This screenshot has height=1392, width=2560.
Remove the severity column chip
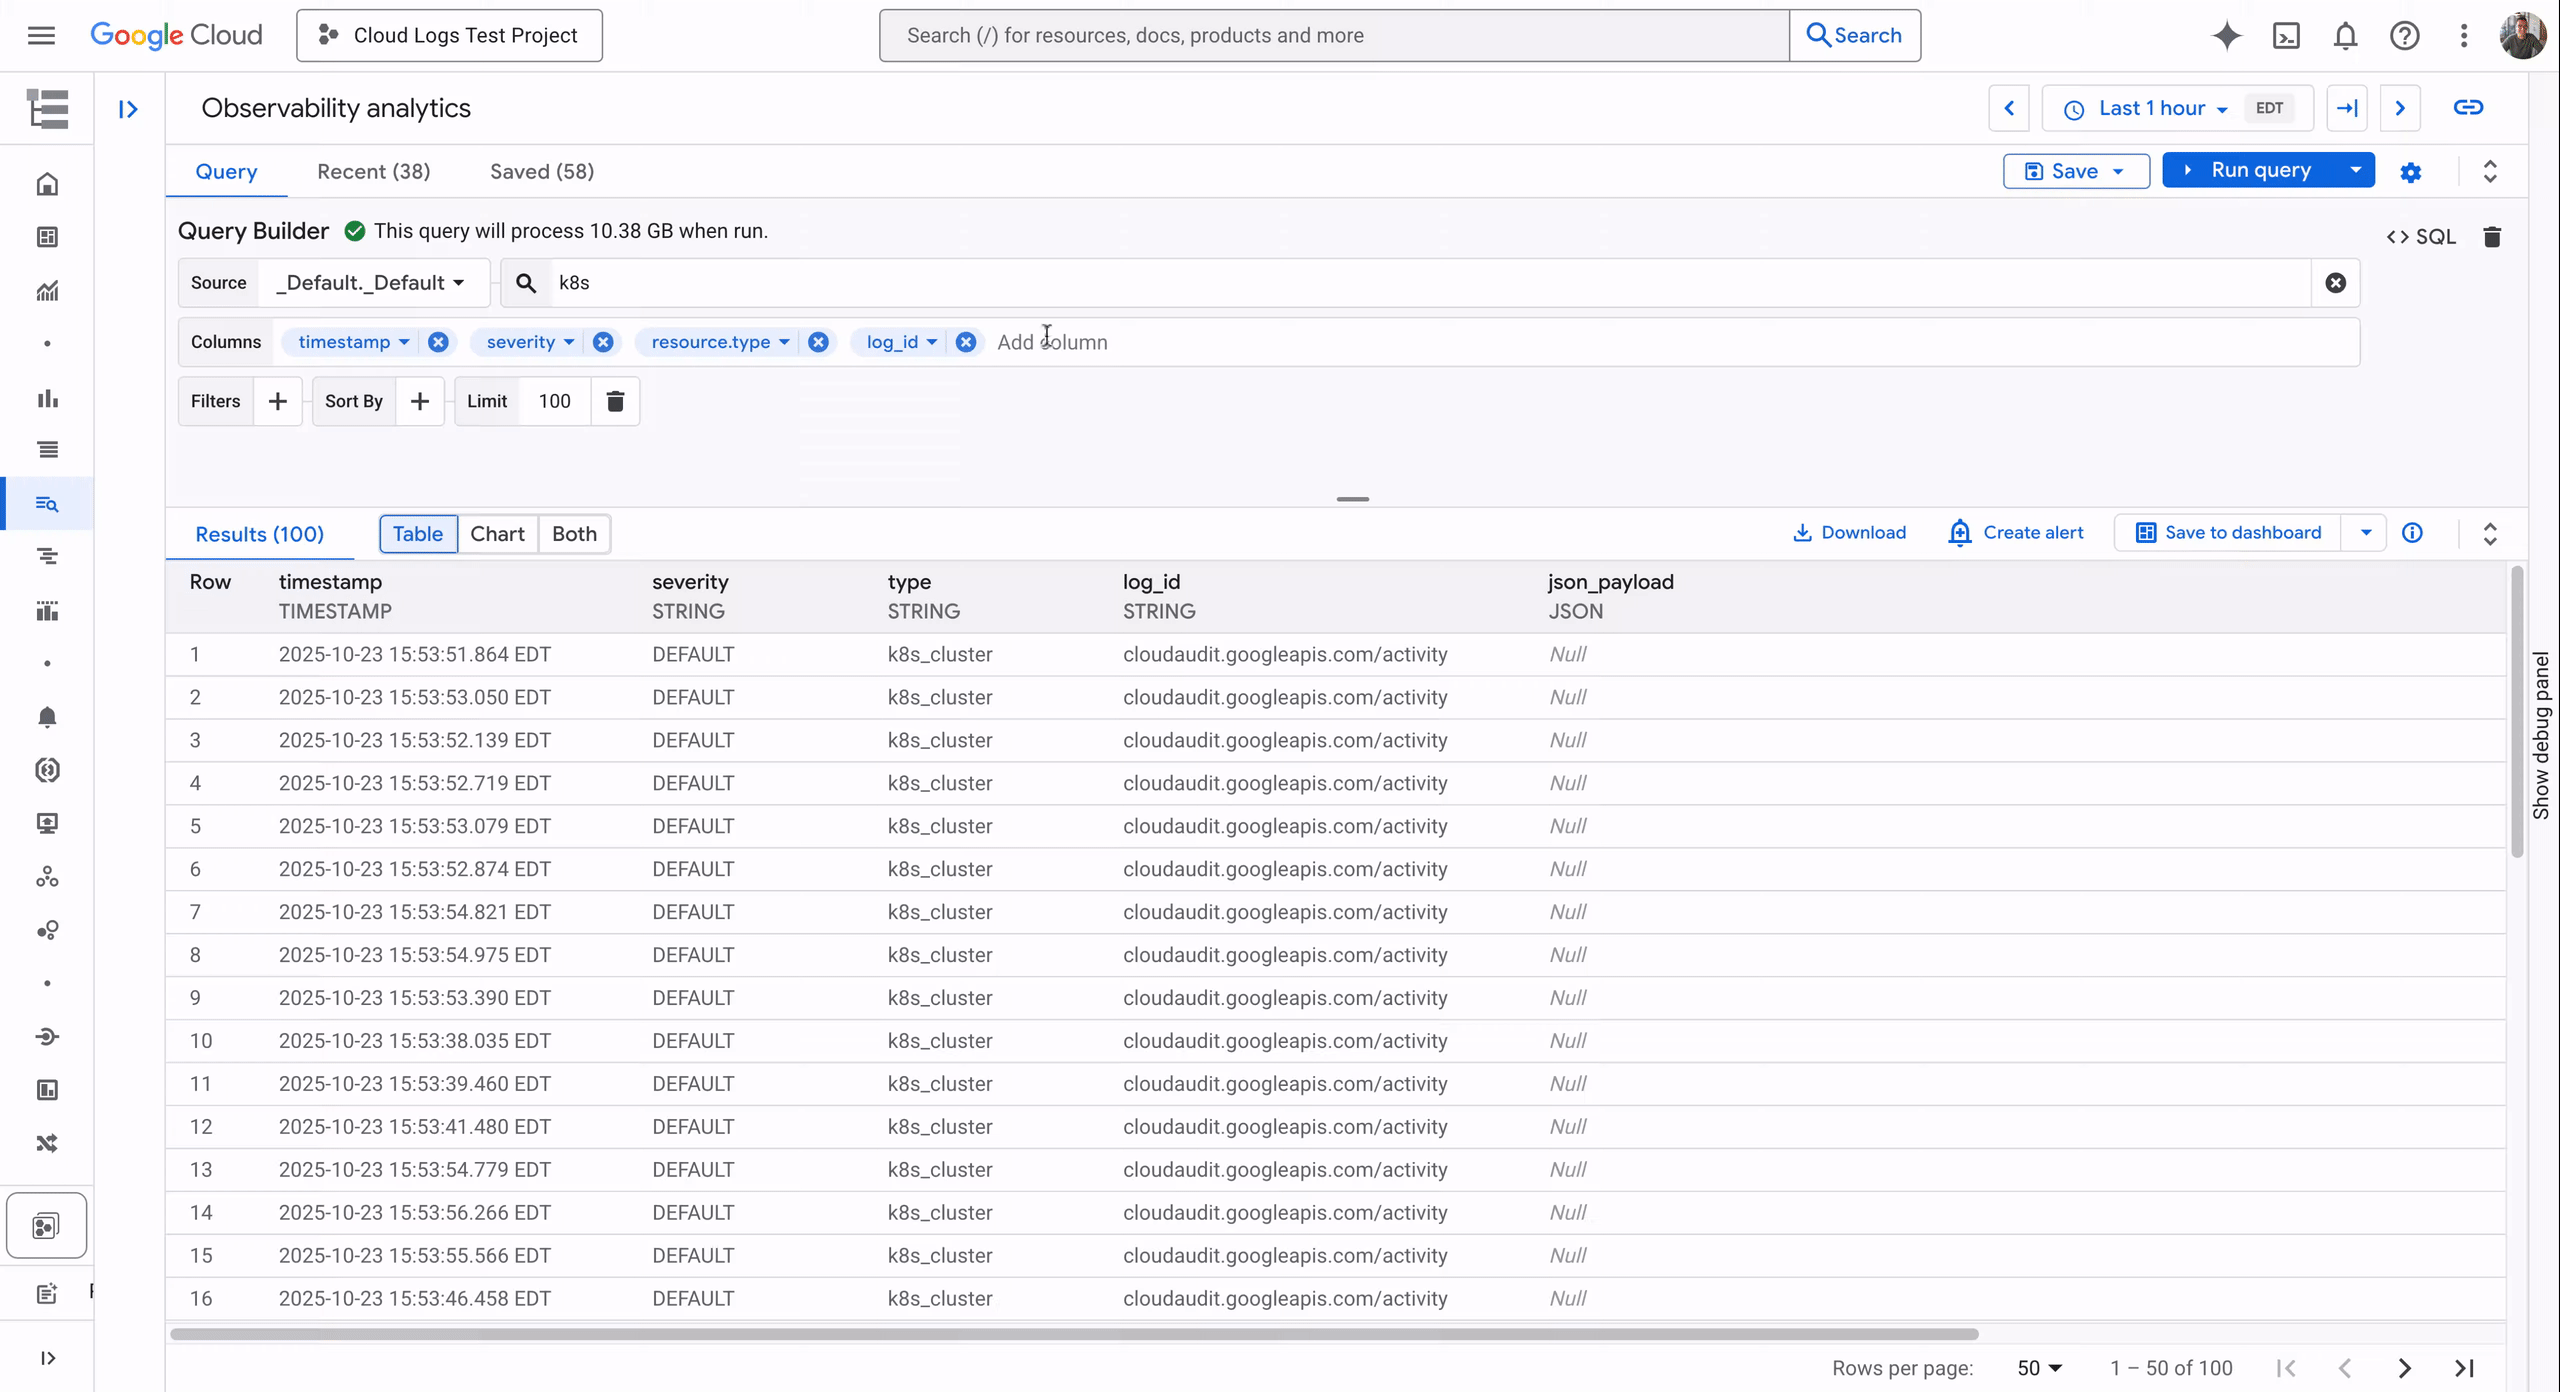602,342
